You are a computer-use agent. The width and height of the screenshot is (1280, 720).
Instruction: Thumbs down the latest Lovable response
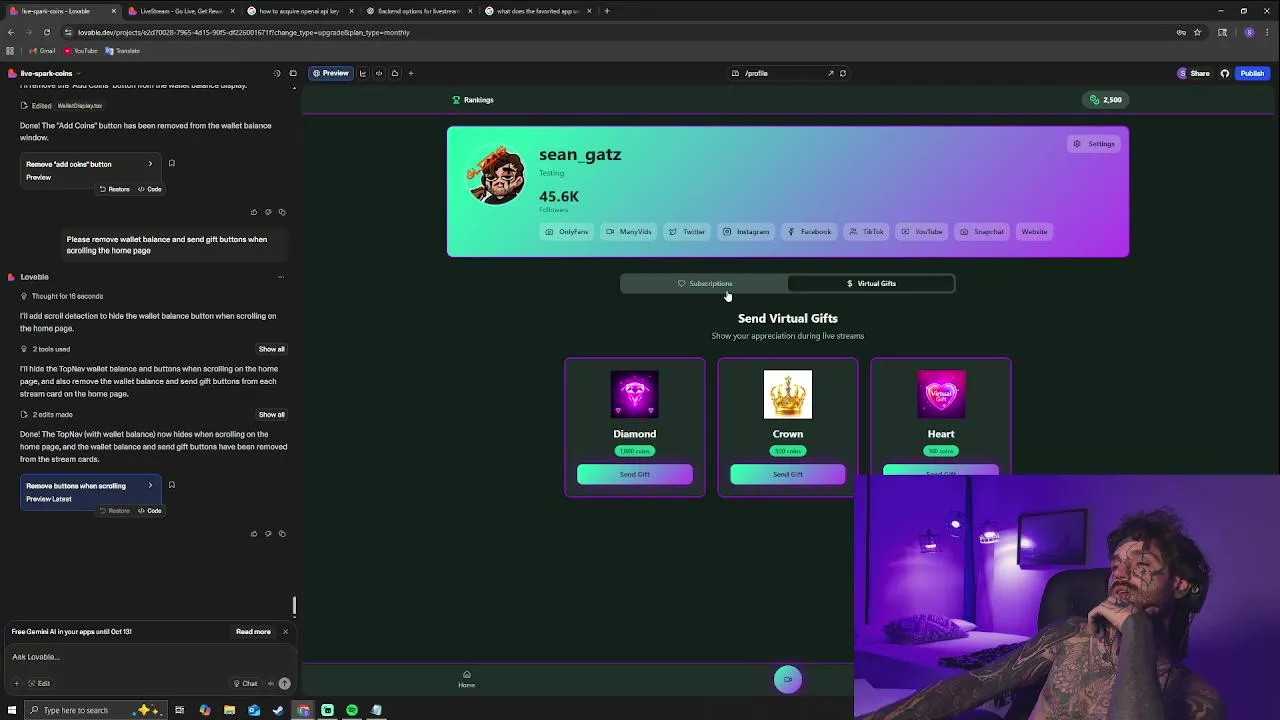tap(268, 533)
